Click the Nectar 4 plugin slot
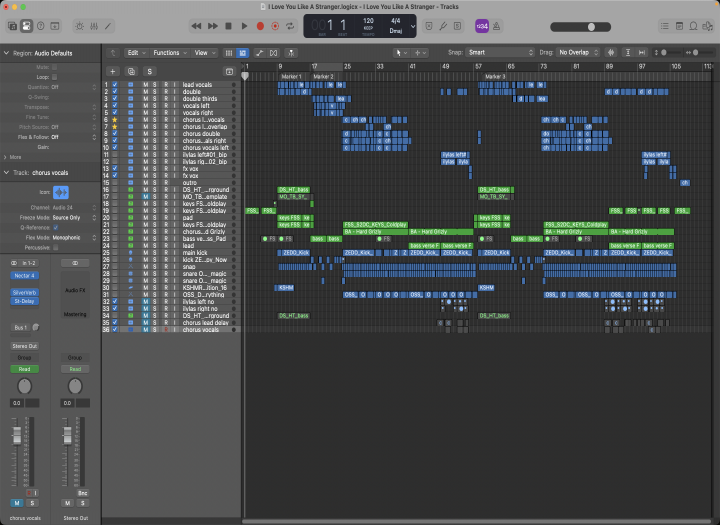 (24, 275)
